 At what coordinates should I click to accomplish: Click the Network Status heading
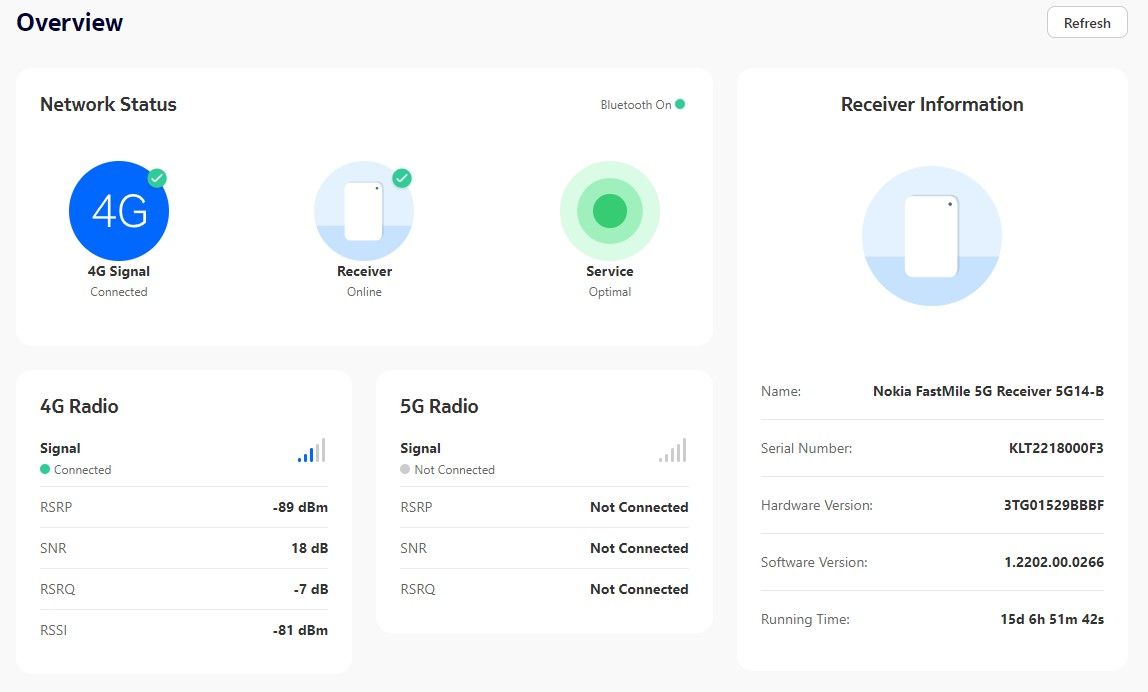108,105
